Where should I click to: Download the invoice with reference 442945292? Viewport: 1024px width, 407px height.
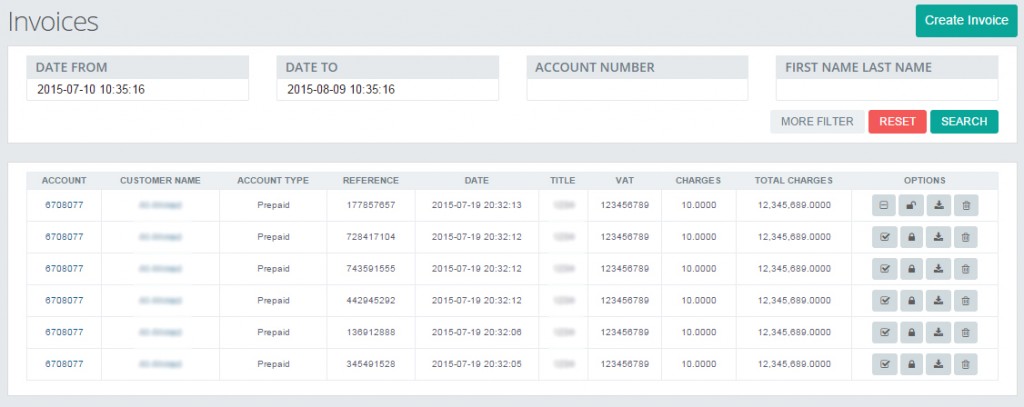tap(938, 301)
